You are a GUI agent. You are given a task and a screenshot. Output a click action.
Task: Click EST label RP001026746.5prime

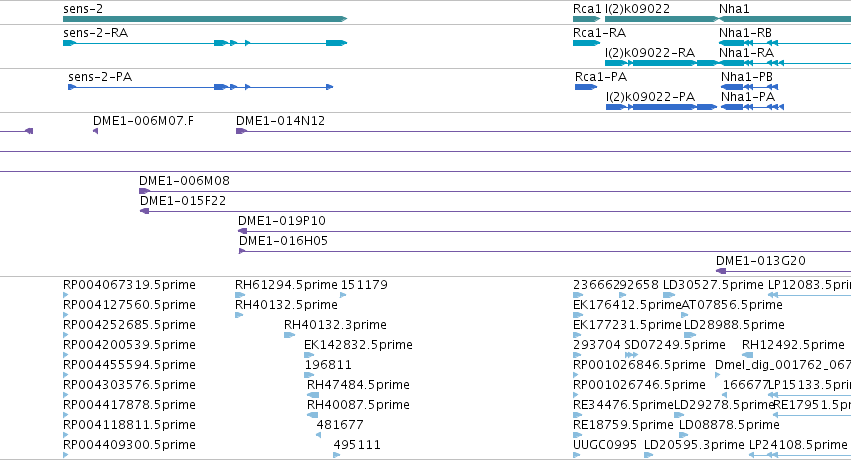point(639,385)
